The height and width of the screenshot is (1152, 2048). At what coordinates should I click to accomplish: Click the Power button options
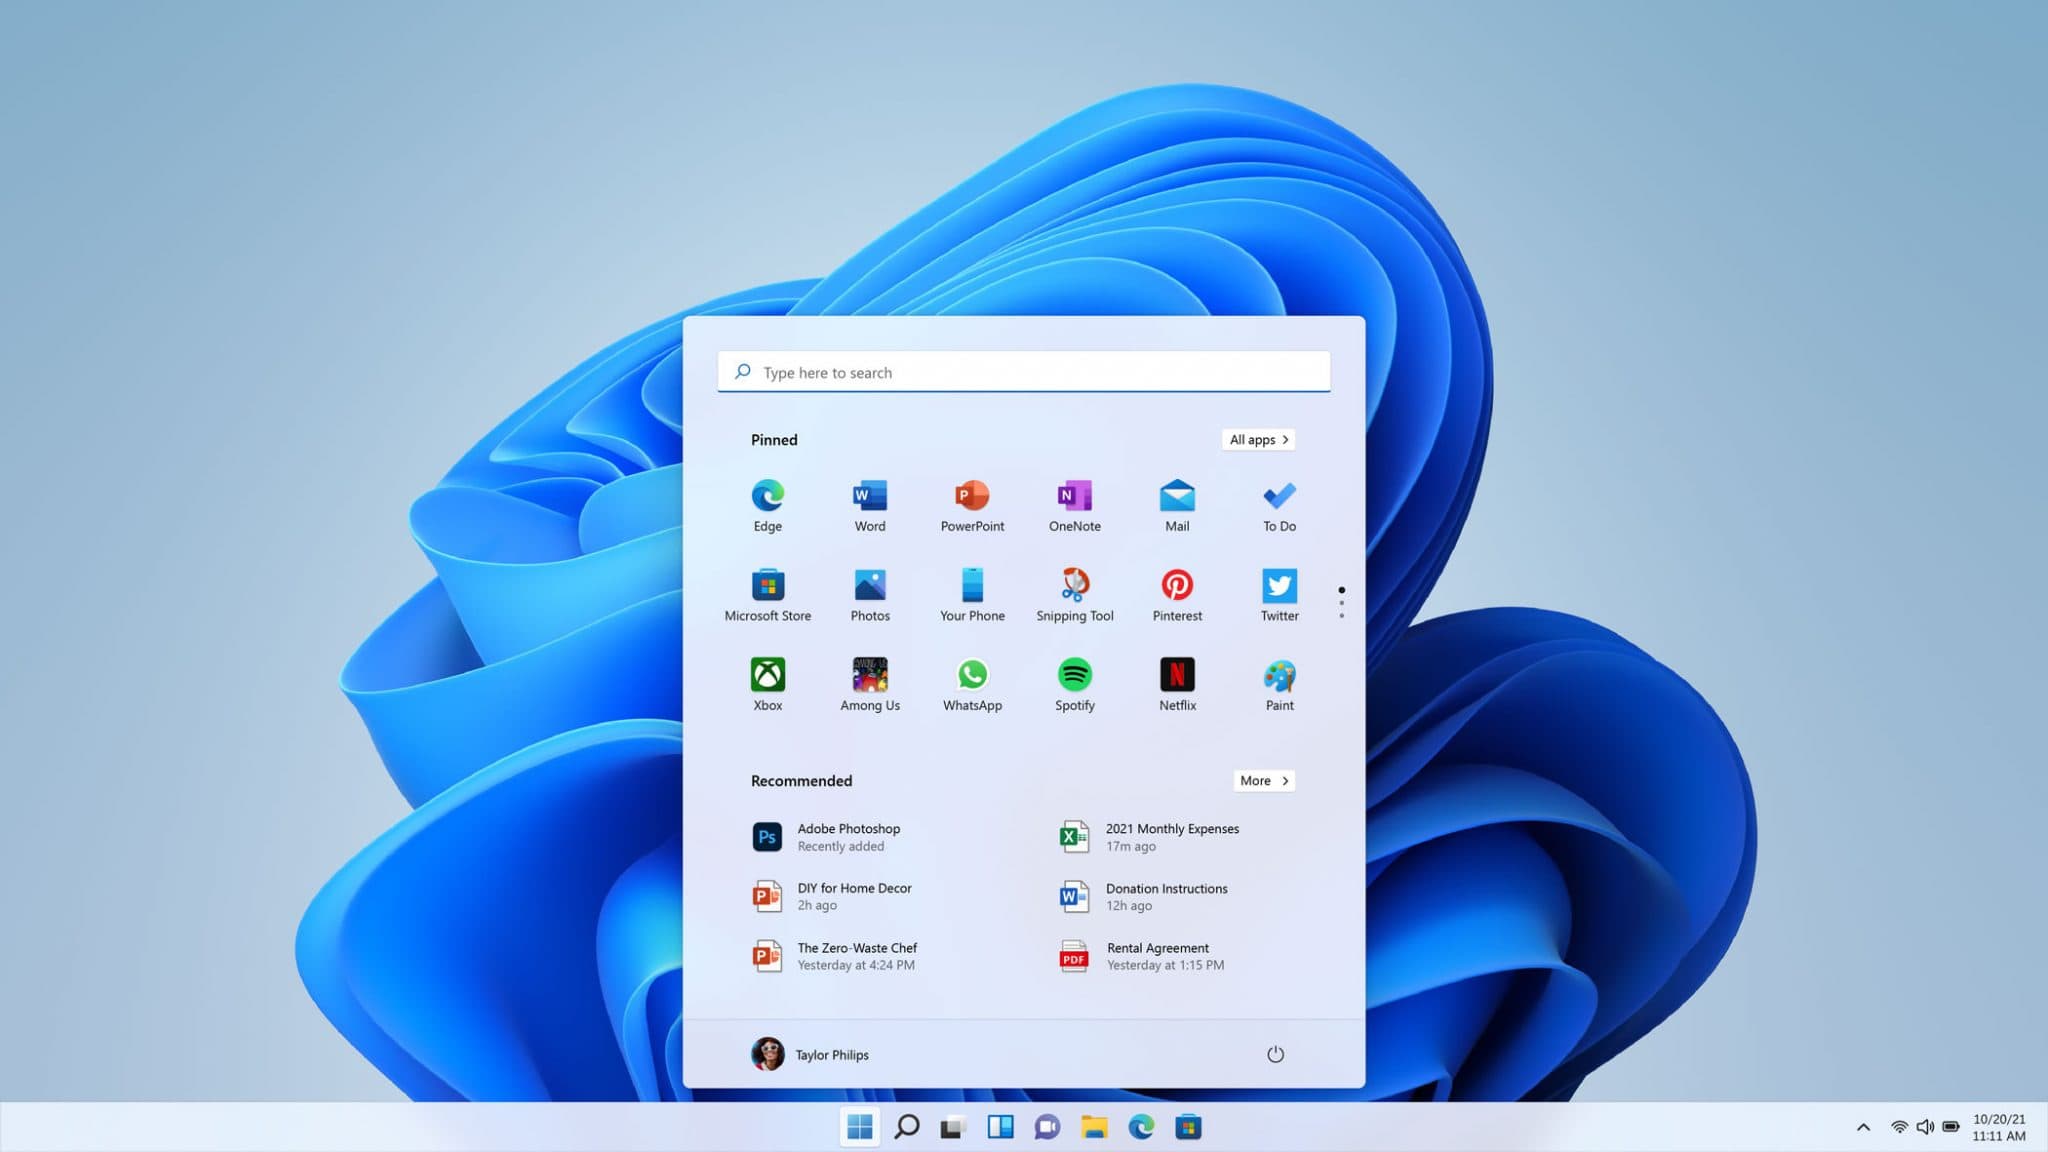coord(1272,1054)
